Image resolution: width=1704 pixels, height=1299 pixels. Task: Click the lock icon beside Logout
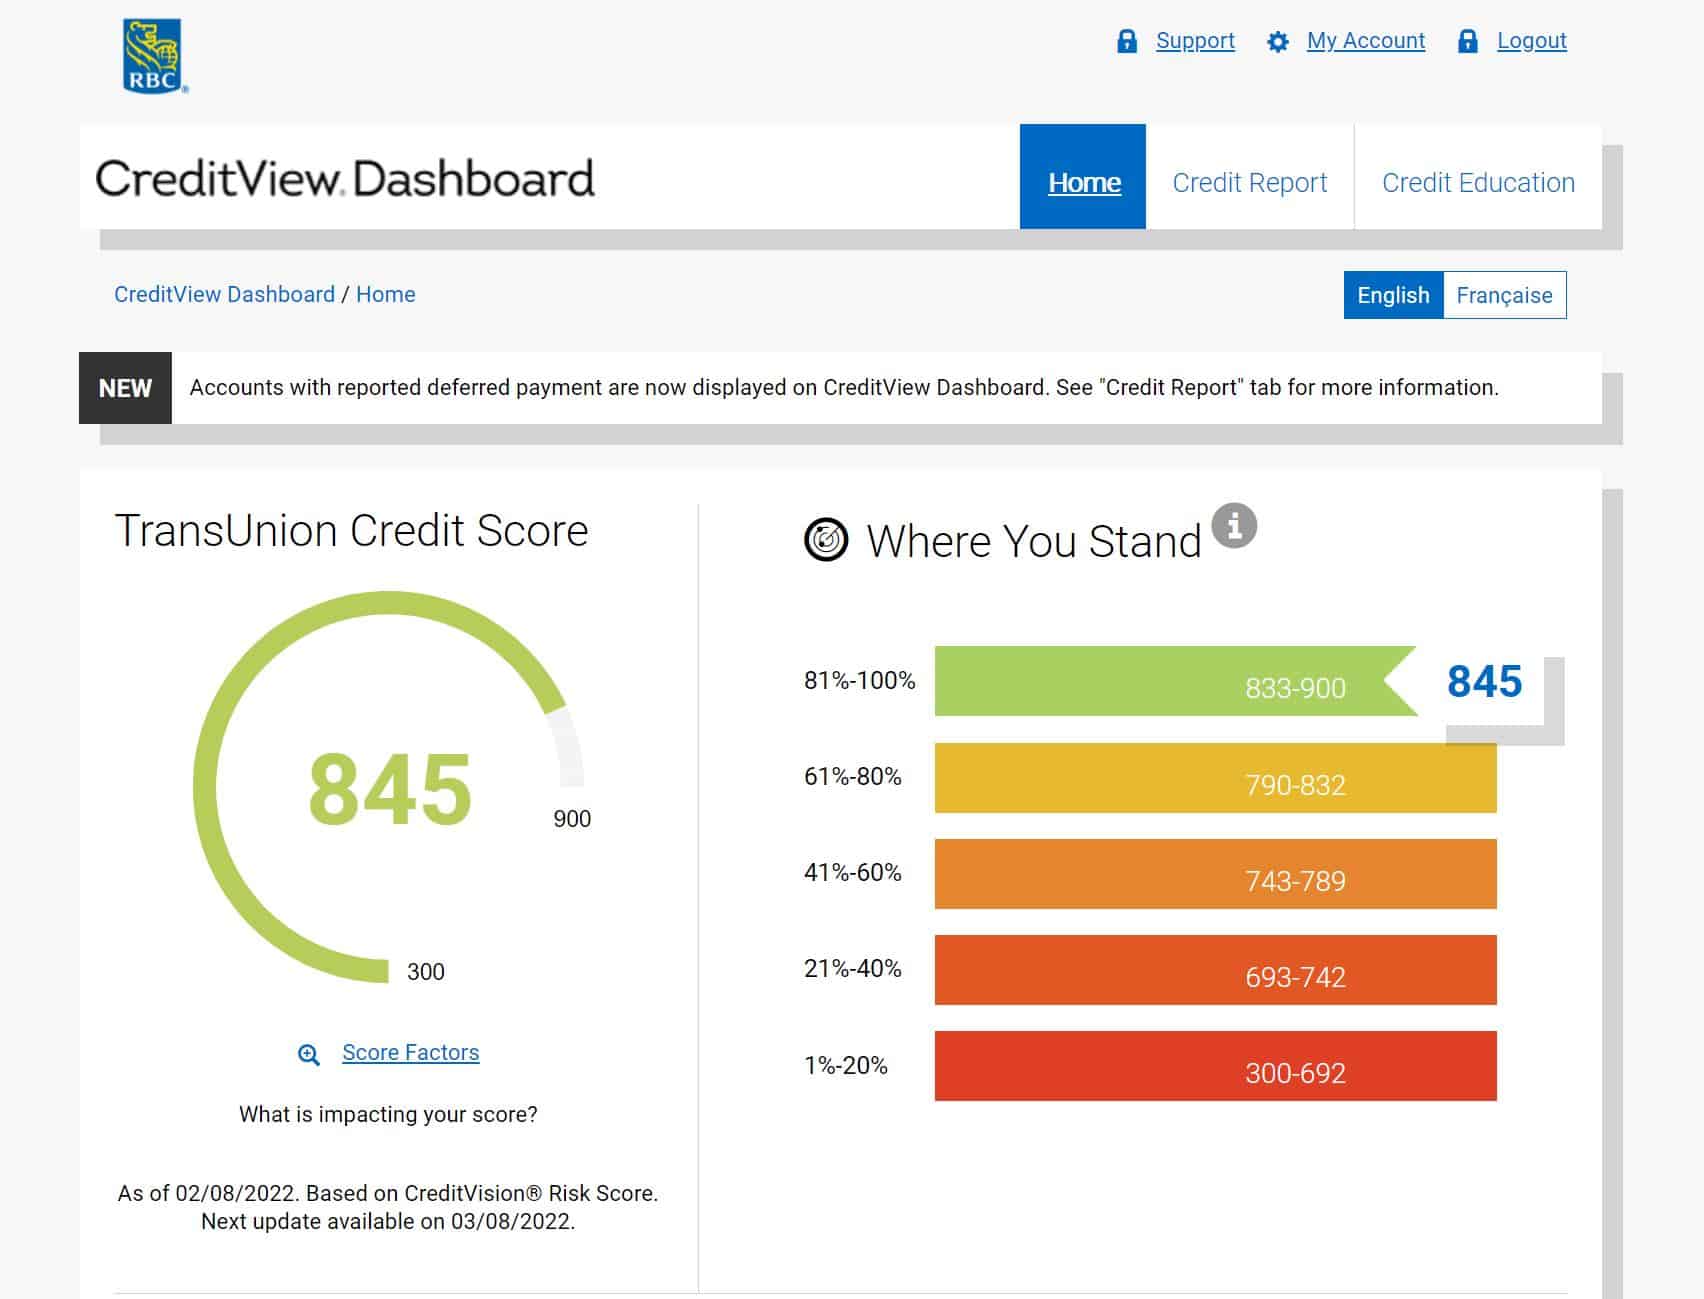pyautogui.click(x=1467, y=40)
